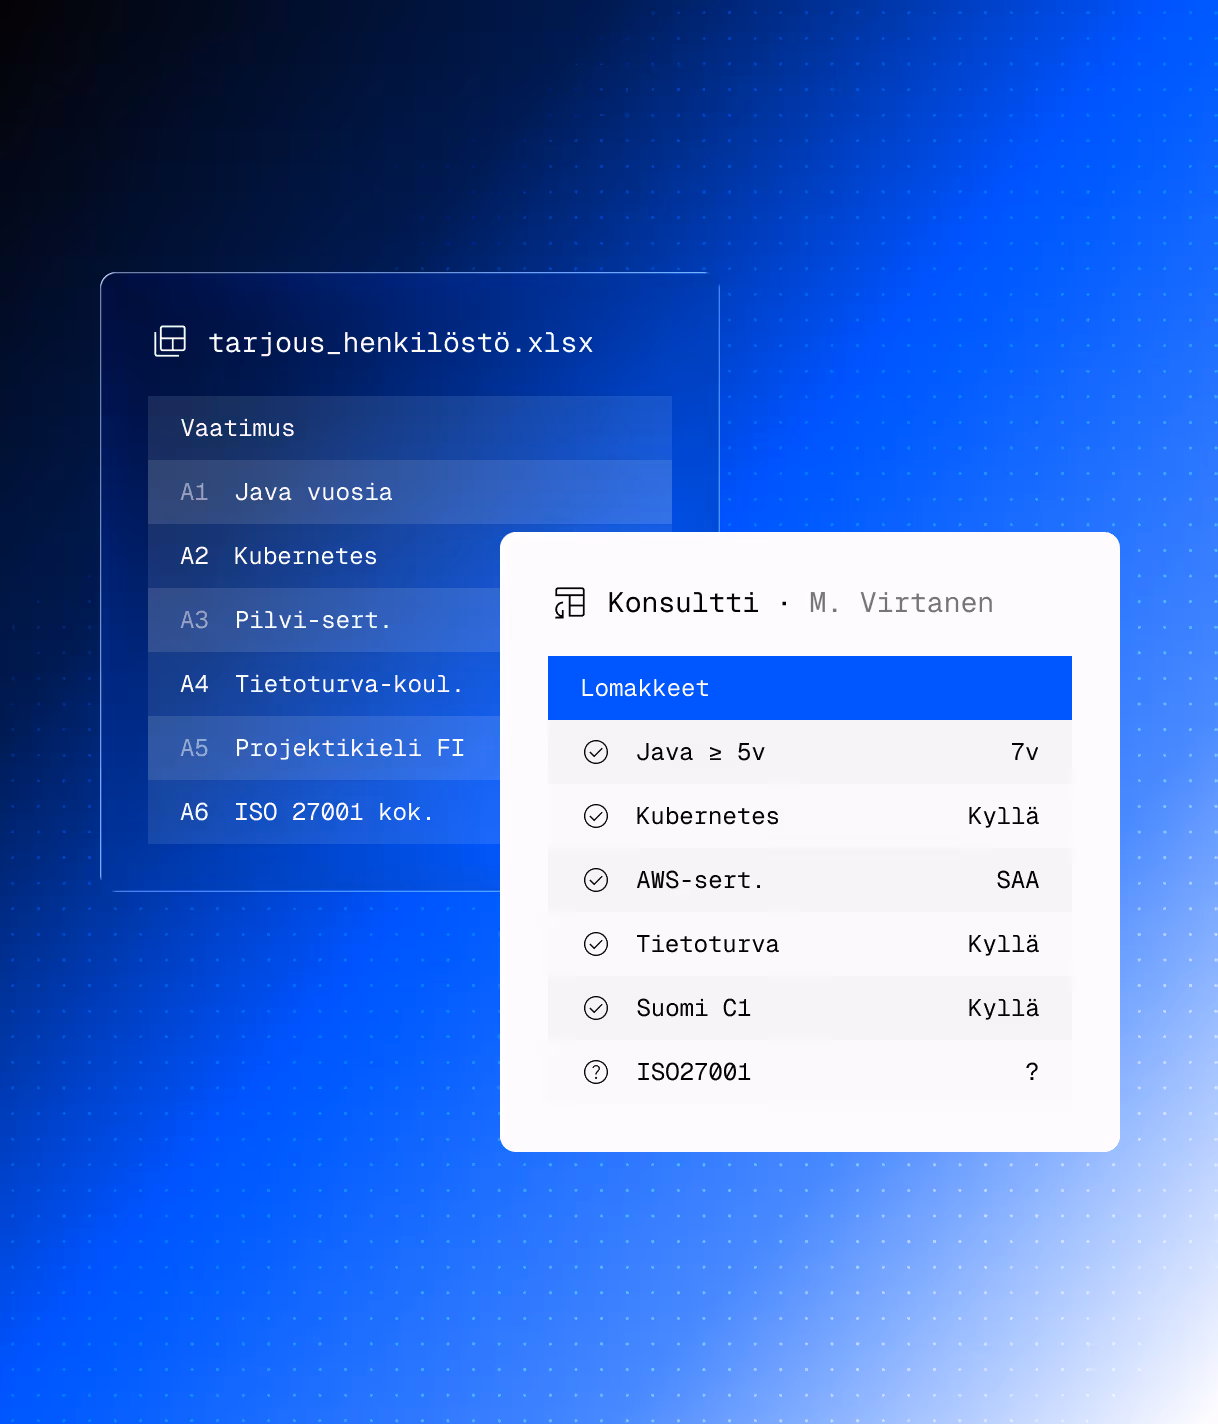Click the checkmark icon for AWS-sert.
This screenshot has width=1218, height=1424.
[x=596, y=880]
